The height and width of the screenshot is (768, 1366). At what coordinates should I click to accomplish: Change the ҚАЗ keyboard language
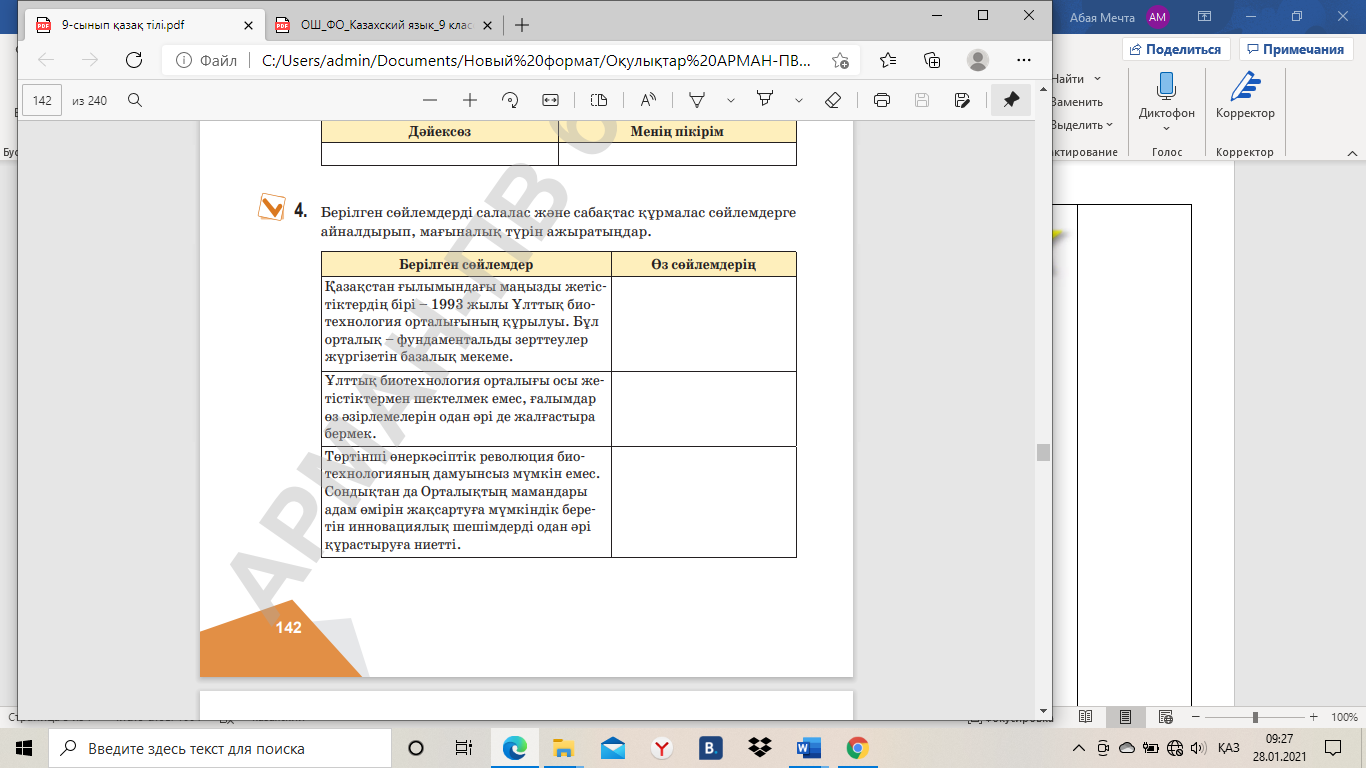click(1229, 748)
